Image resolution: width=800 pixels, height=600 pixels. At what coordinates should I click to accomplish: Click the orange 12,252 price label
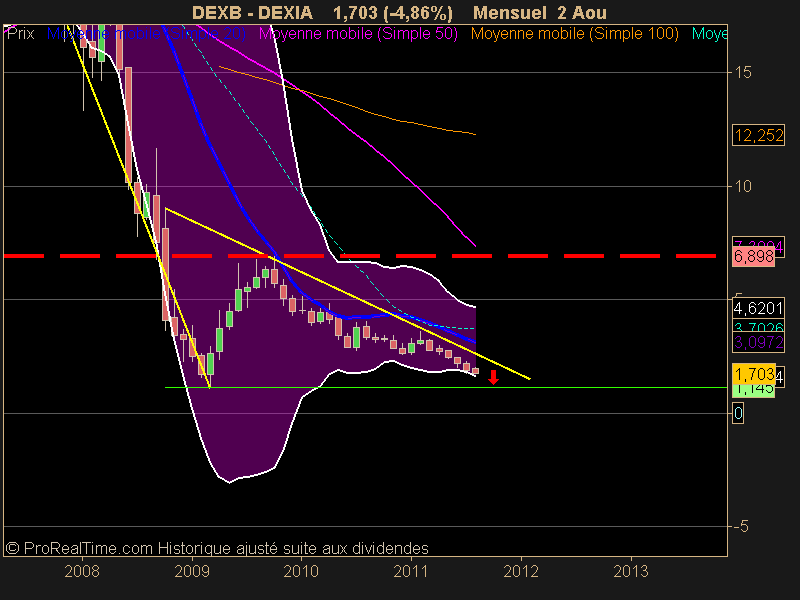[758, 135]
